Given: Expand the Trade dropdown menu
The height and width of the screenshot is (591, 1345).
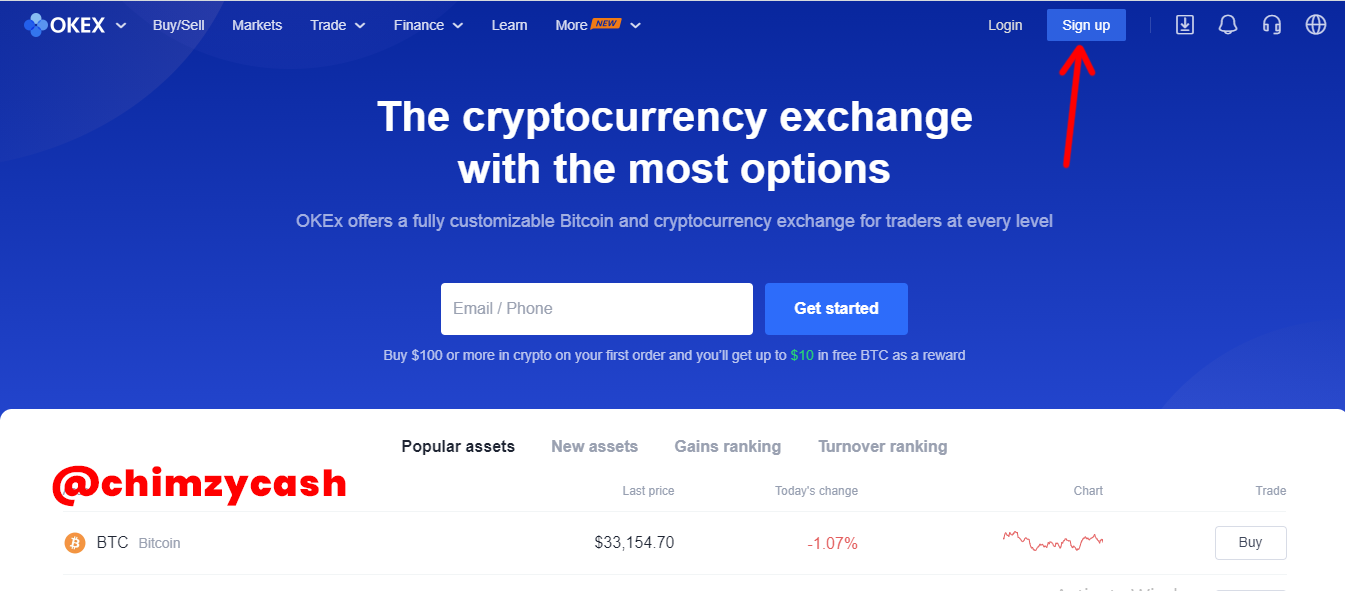Looking at the screenshot, I should click(338, 25).
